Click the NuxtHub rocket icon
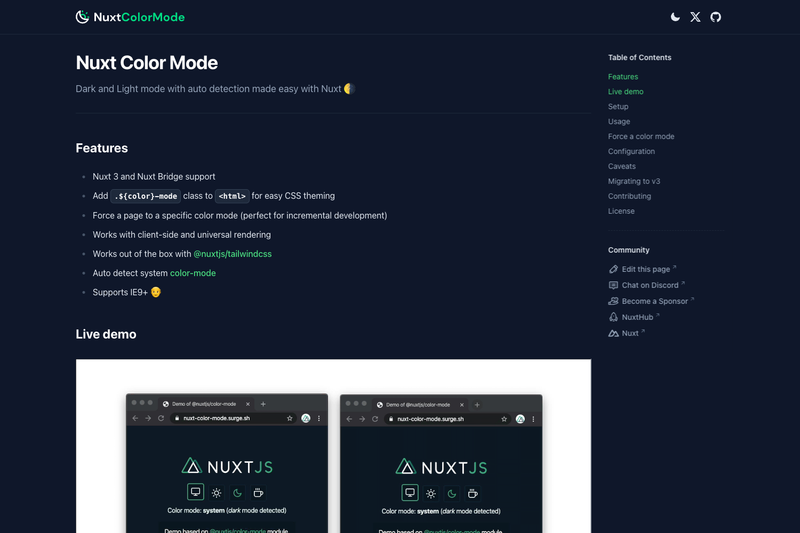Image resolution: width=800 pixels, height=533 pixels. point(613,317)
